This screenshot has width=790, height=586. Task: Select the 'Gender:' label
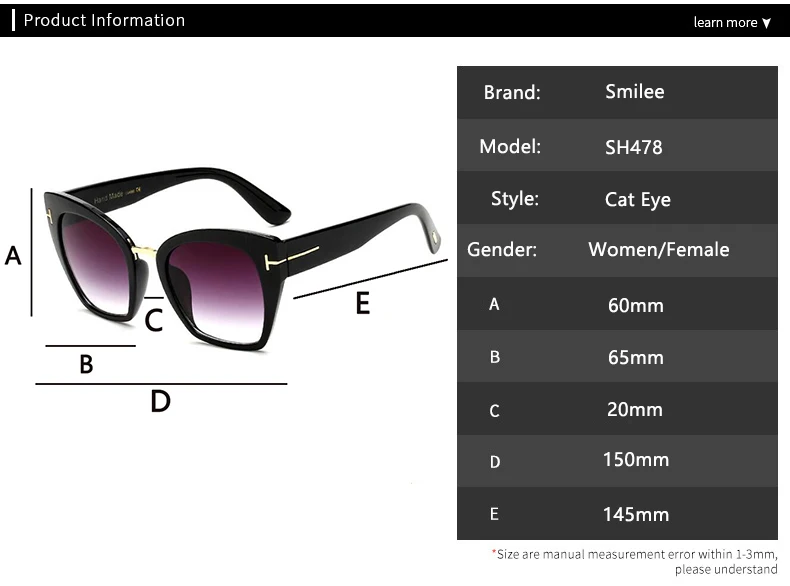[x=502, y=249]
